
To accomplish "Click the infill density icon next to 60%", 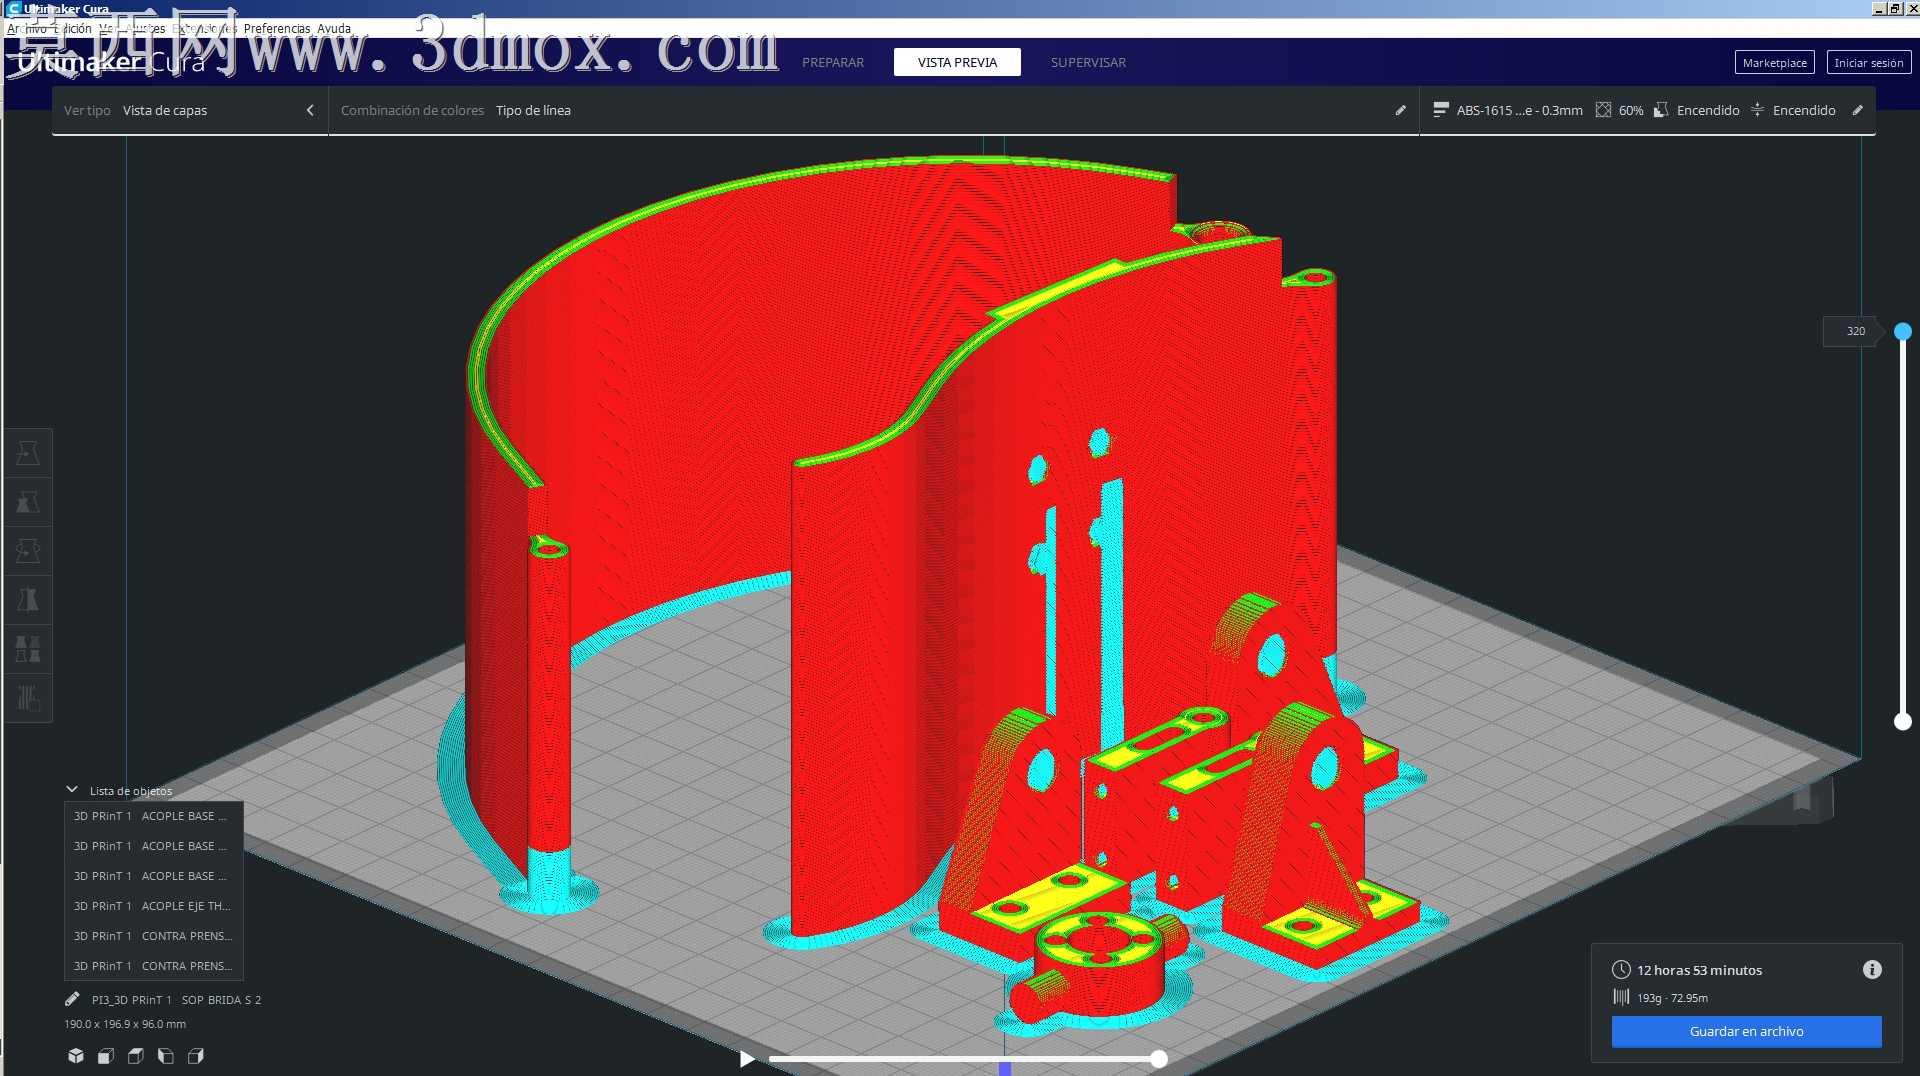I will [1603, 110].
